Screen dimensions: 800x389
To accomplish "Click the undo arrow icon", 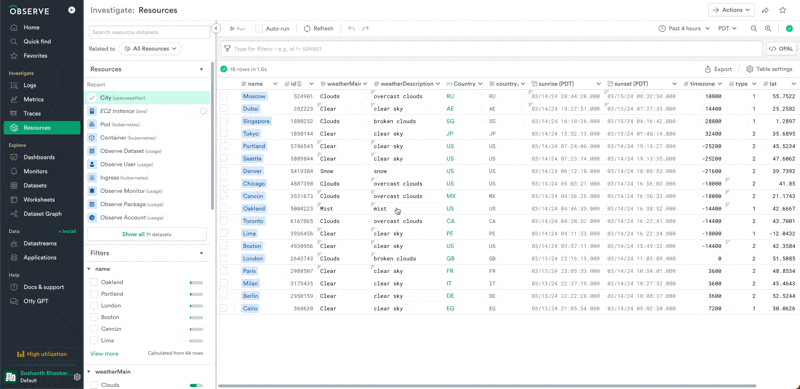I will (x=352, y=29).
